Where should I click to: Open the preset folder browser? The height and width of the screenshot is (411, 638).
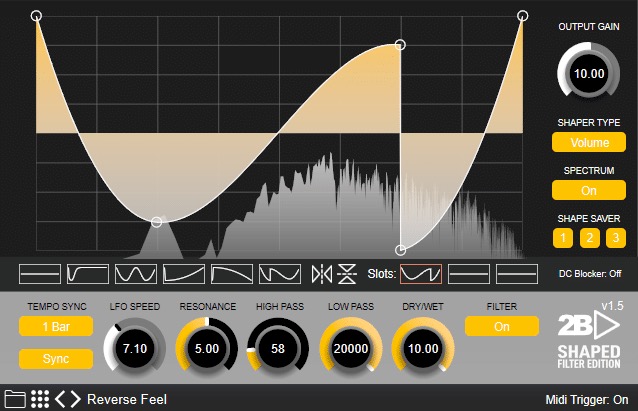tap(15, 399)
